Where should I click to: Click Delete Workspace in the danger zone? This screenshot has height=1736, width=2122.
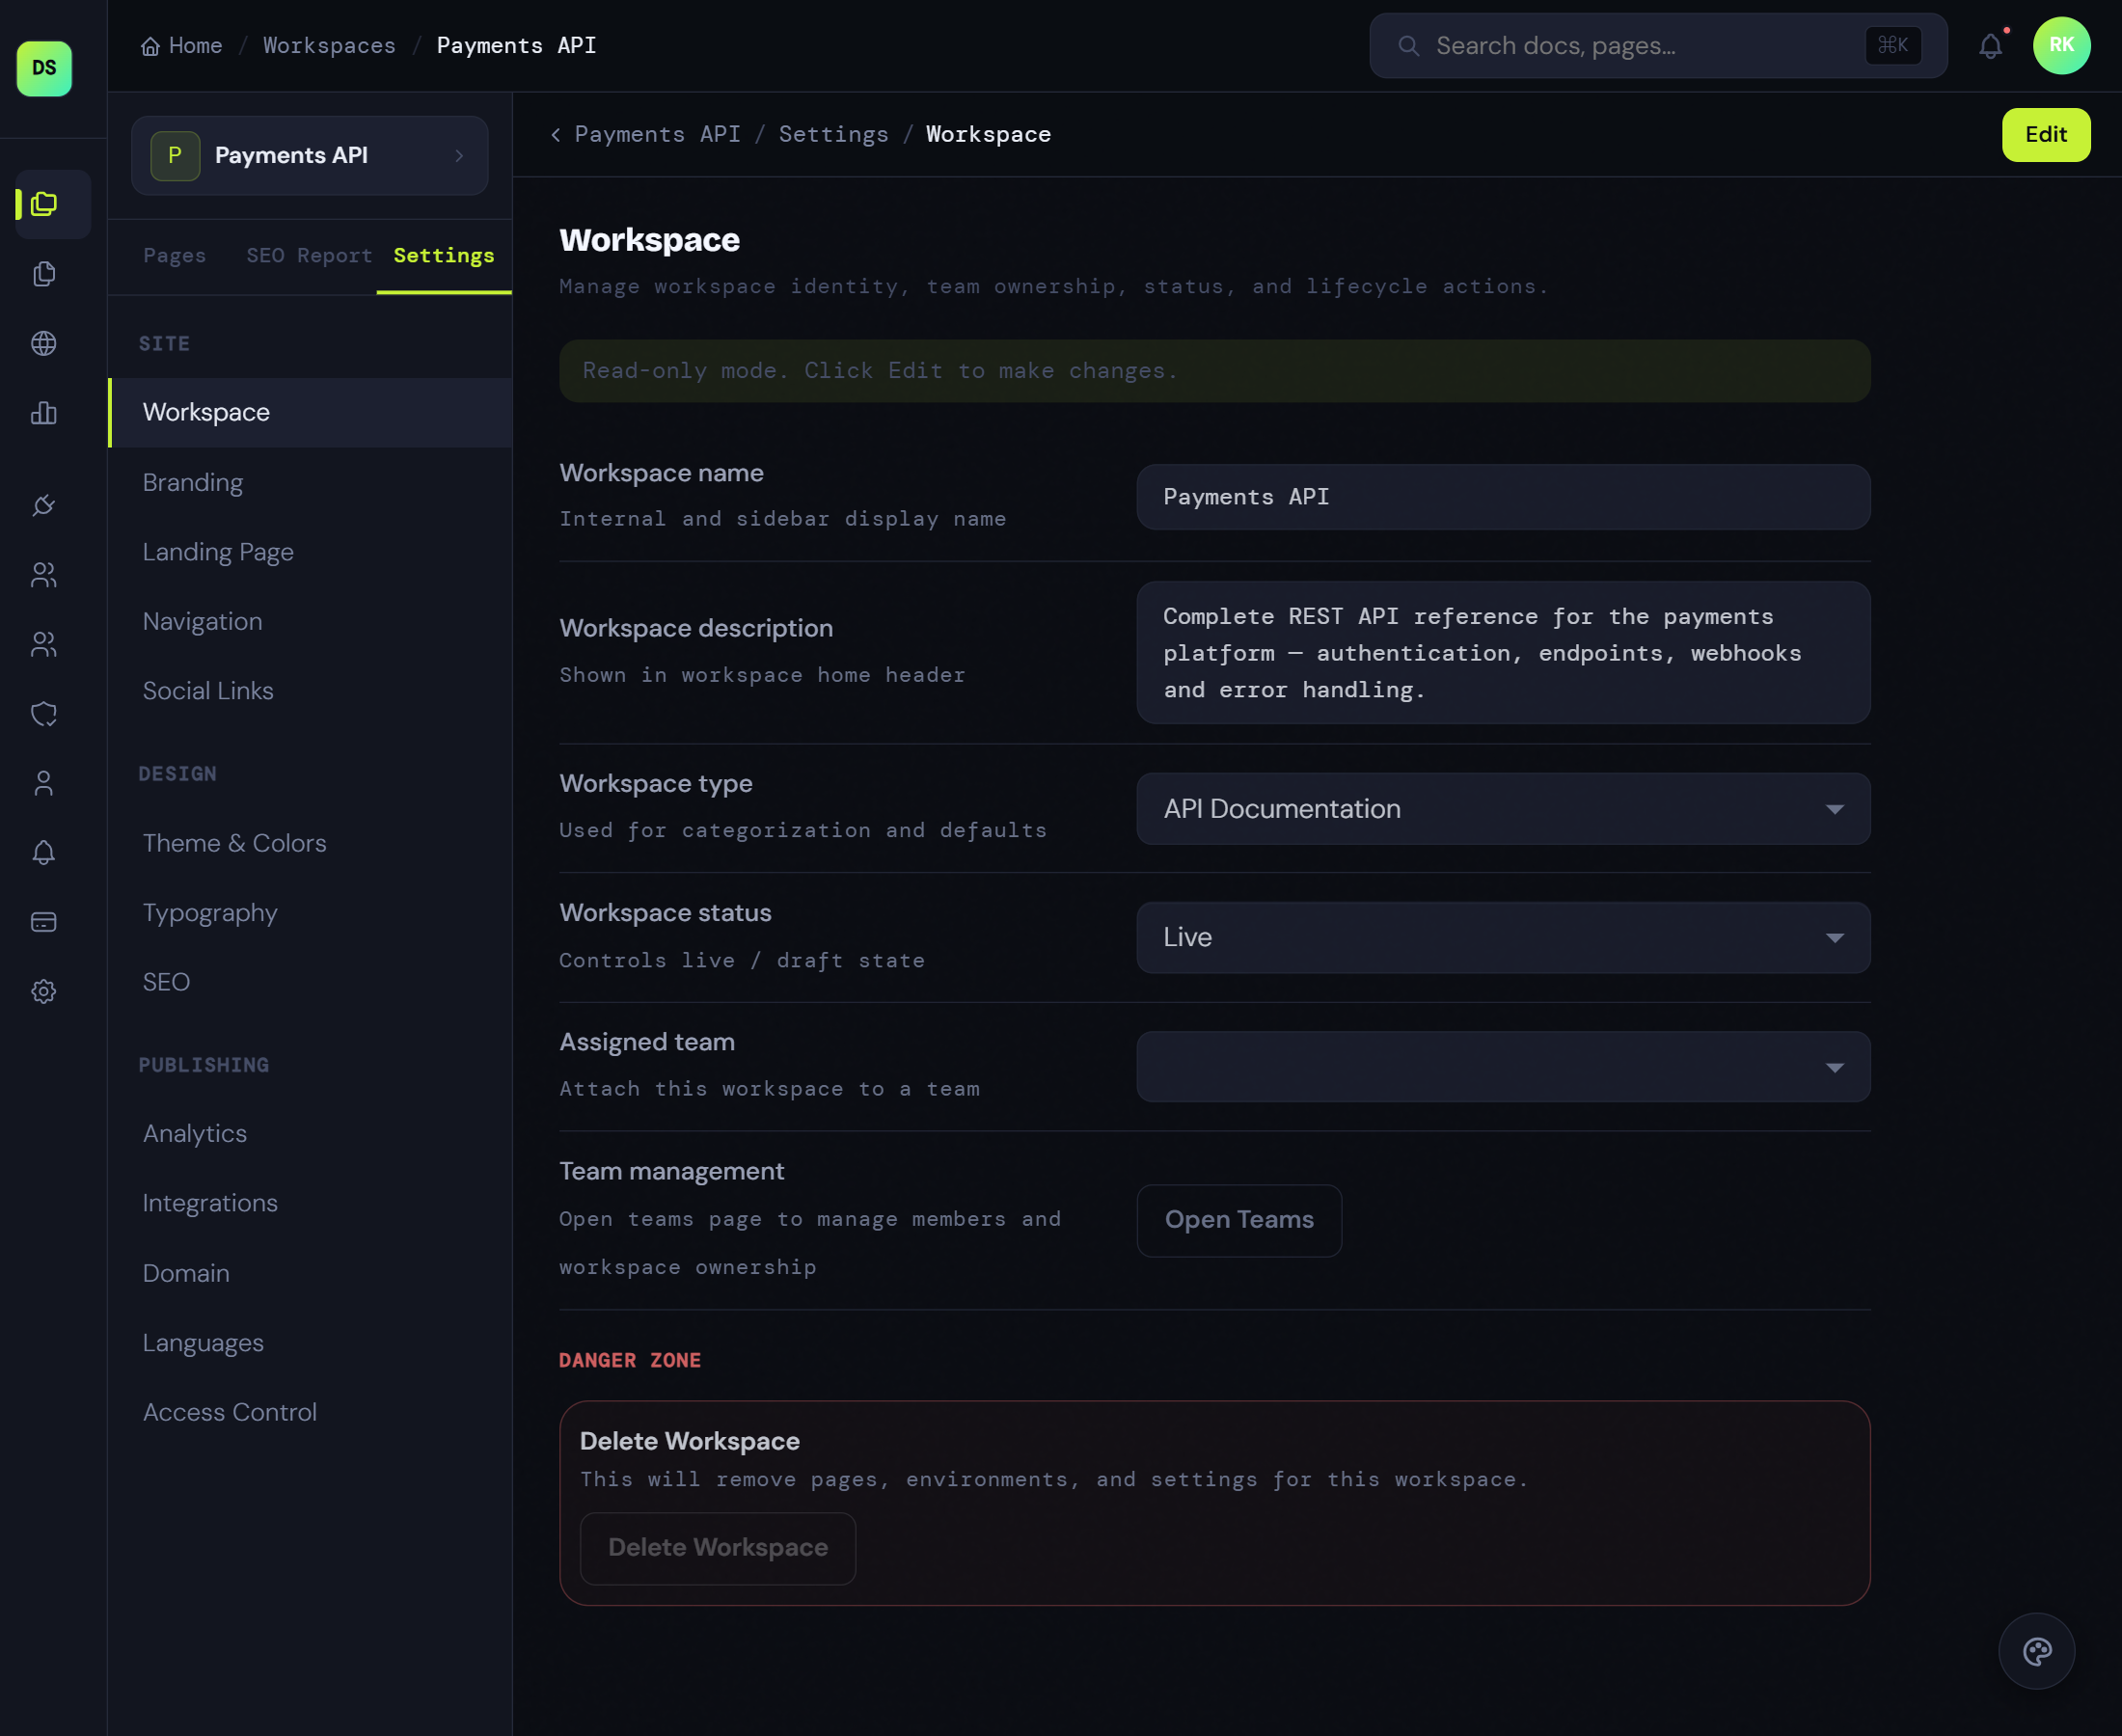717,1547
